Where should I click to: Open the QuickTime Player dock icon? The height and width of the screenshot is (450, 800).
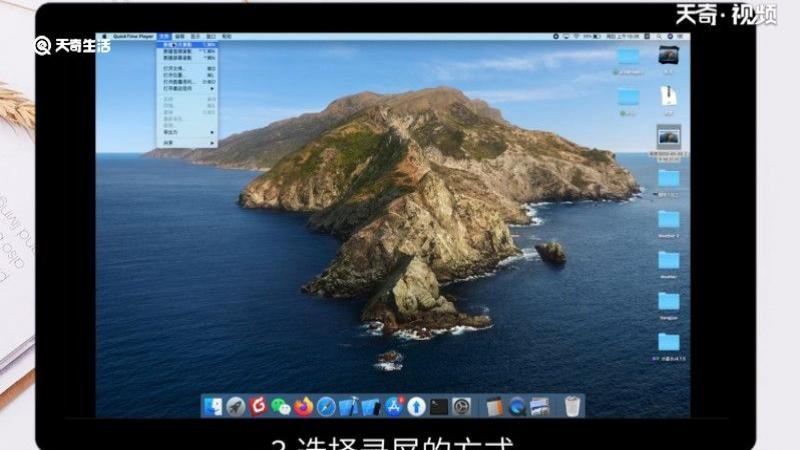517,407
